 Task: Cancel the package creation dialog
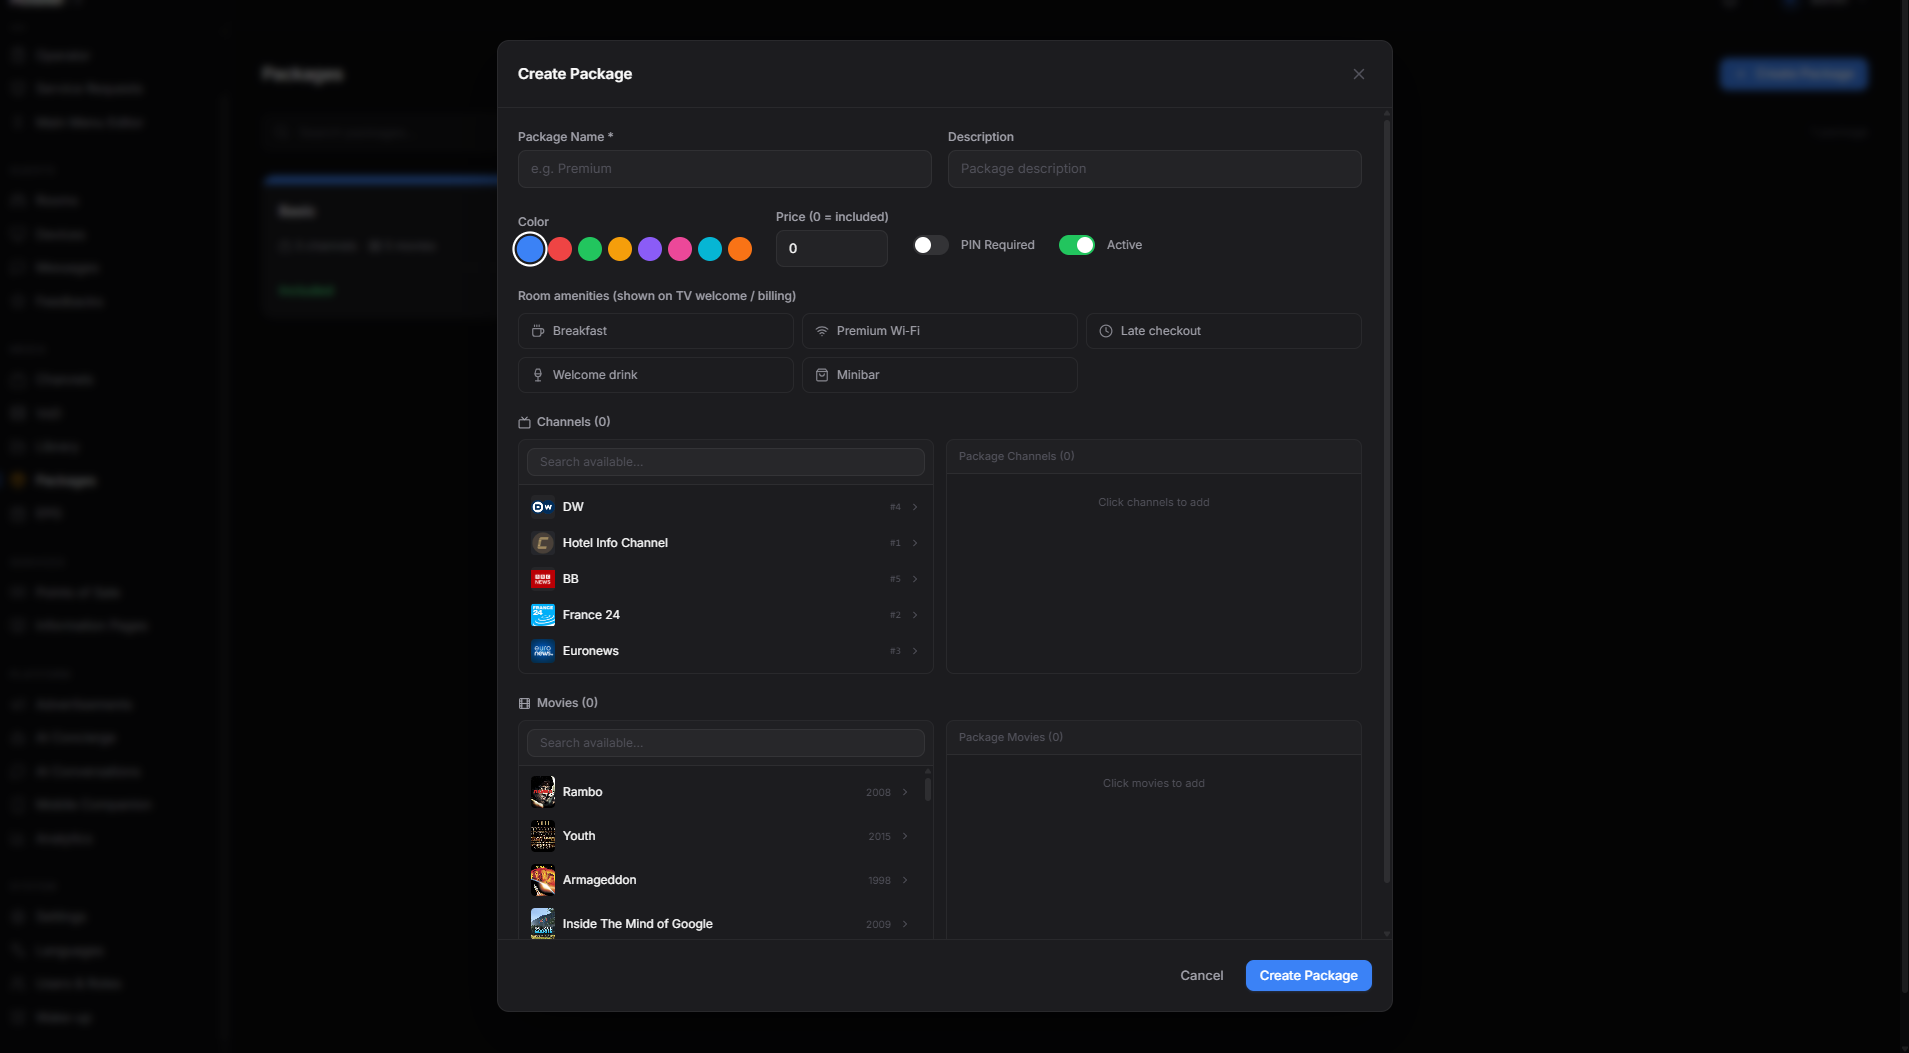(1201, 976)
